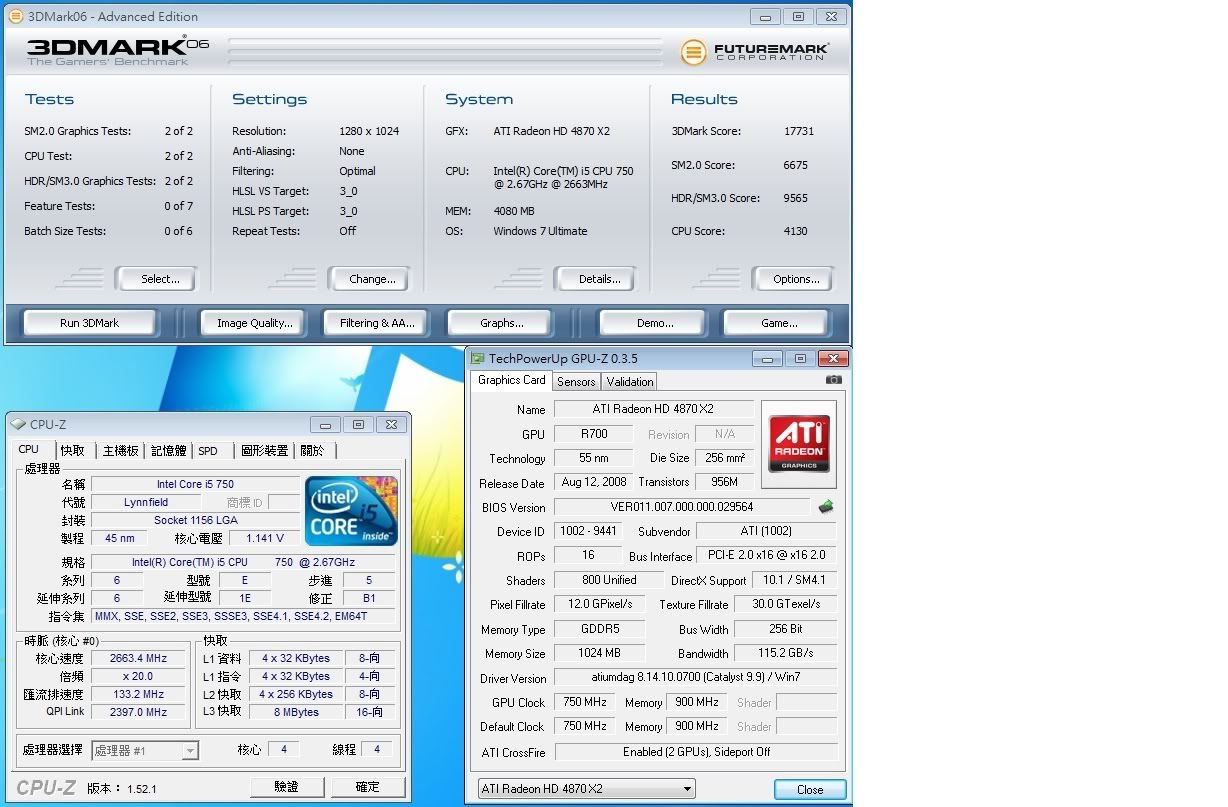Click the ATI Radeon logo

point(799,444)
